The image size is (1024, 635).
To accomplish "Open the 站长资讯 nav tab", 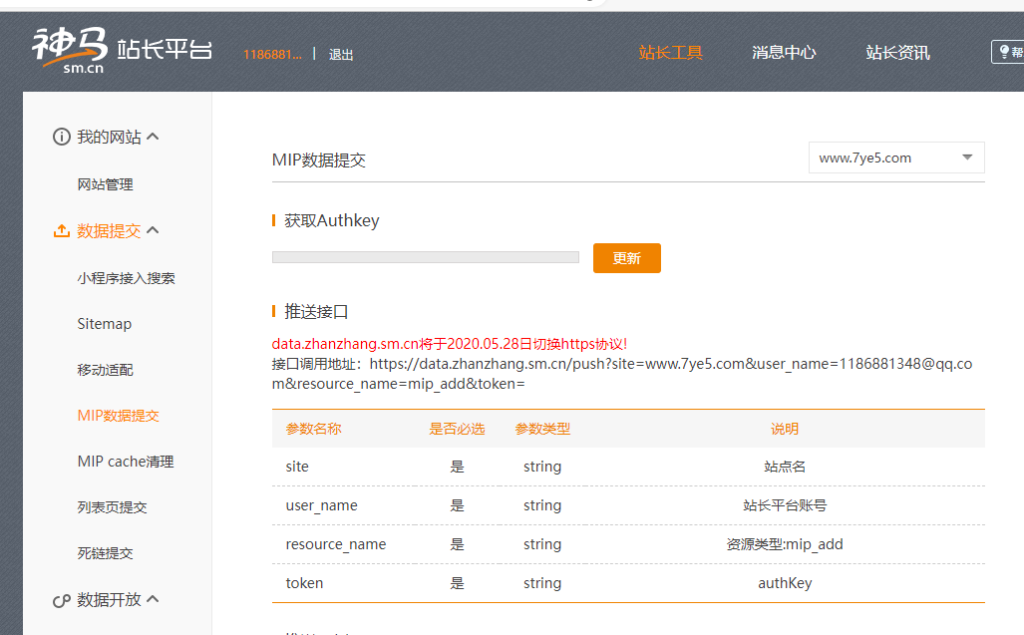I will pyautogui.click(x=897, y=52).
